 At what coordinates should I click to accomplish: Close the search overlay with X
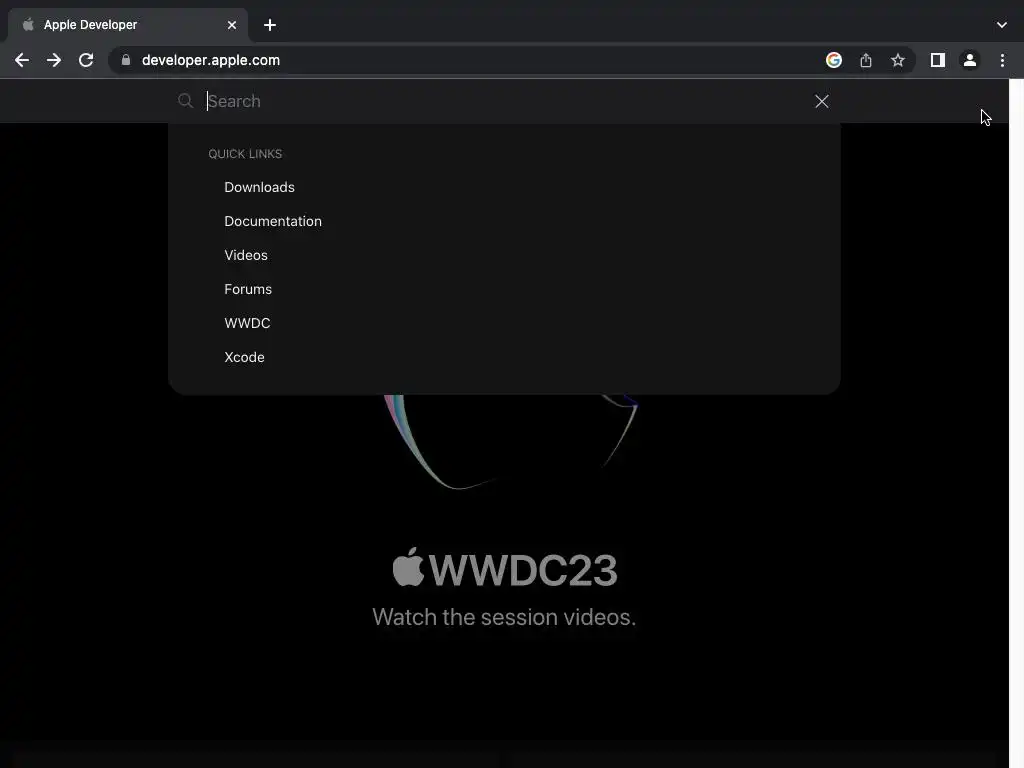(x=822, y=101)
